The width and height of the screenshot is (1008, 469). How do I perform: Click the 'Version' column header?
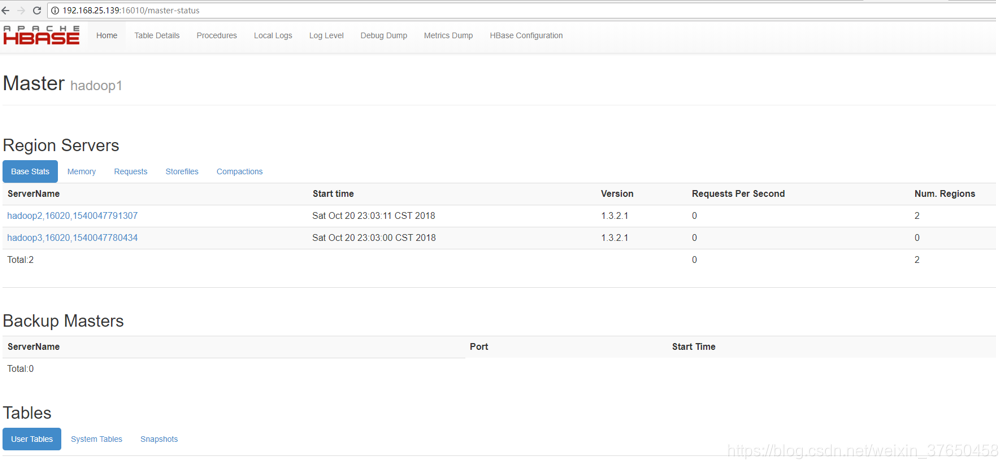coord(617,193)
